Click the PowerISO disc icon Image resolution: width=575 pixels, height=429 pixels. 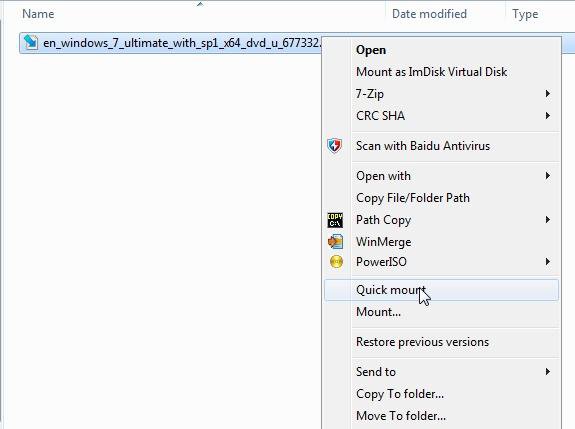coord(336,262)
